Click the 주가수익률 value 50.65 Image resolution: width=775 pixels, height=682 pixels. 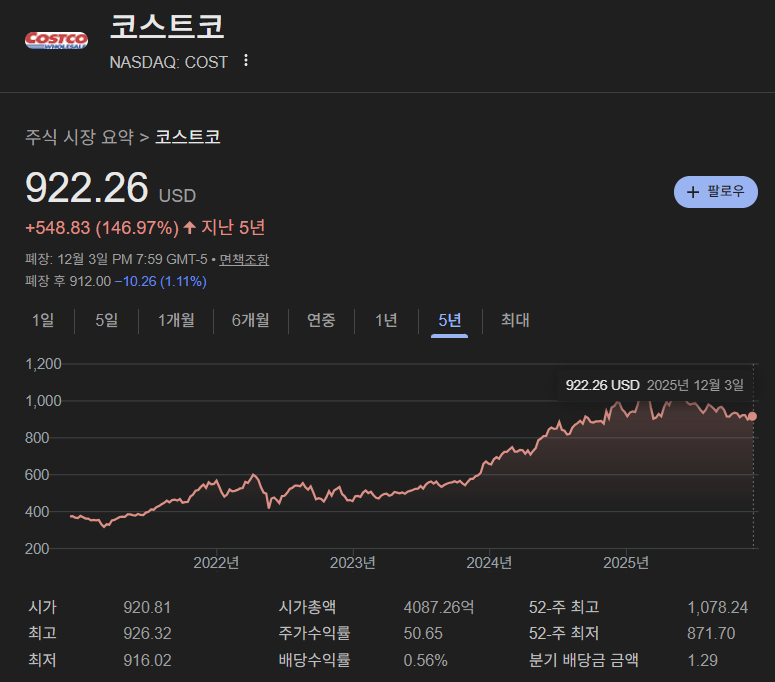pyautogui.click(x=423, y=634)
